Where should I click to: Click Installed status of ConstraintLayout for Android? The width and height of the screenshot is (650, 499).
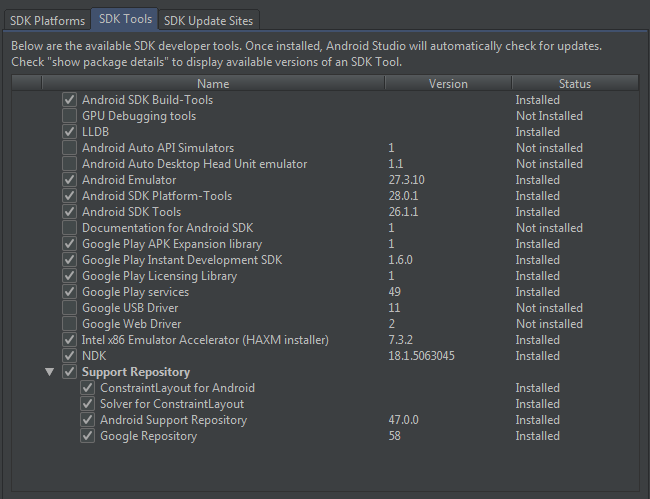point(538,388)
